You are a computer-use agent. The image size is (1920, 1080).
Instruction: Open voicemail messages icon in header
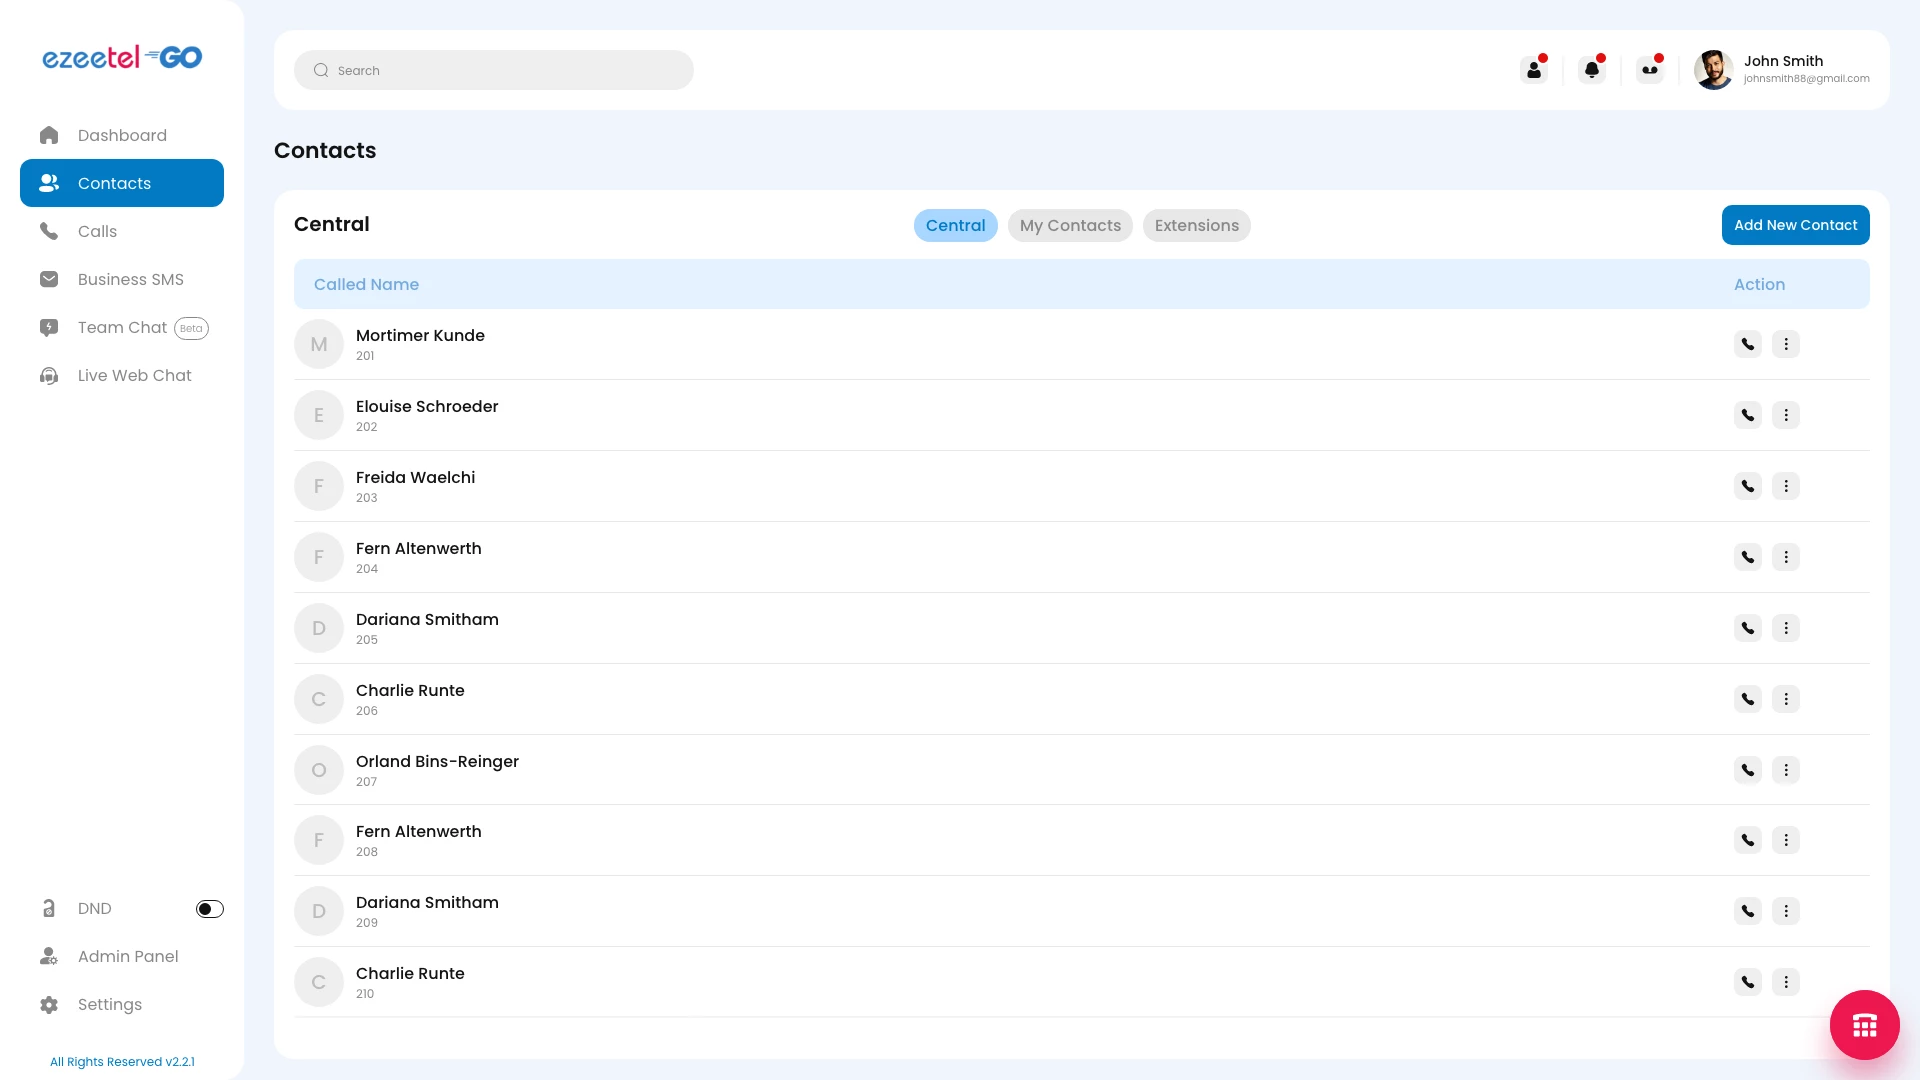coord(1650,70)
